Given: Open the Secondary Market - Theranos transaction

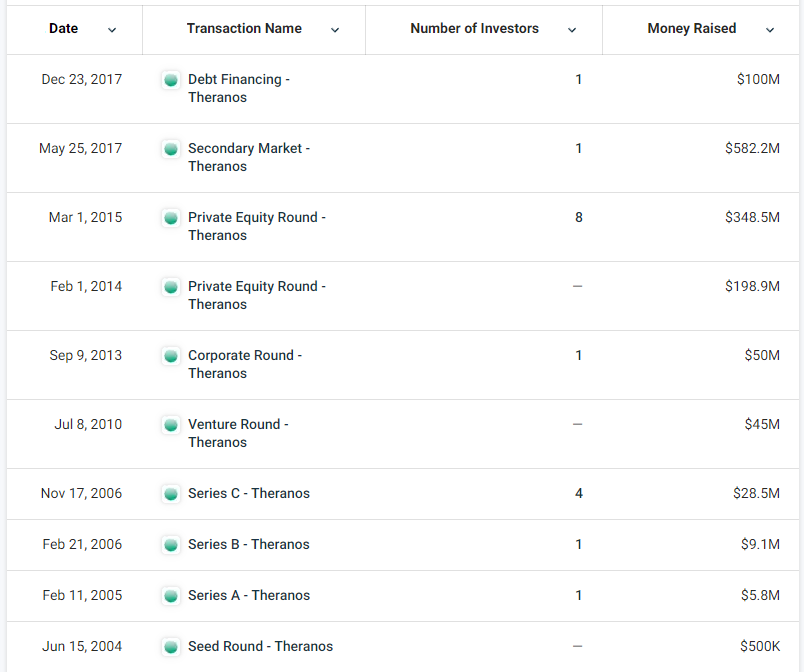Looking at the screenshot, I should (x=249, y=157).
